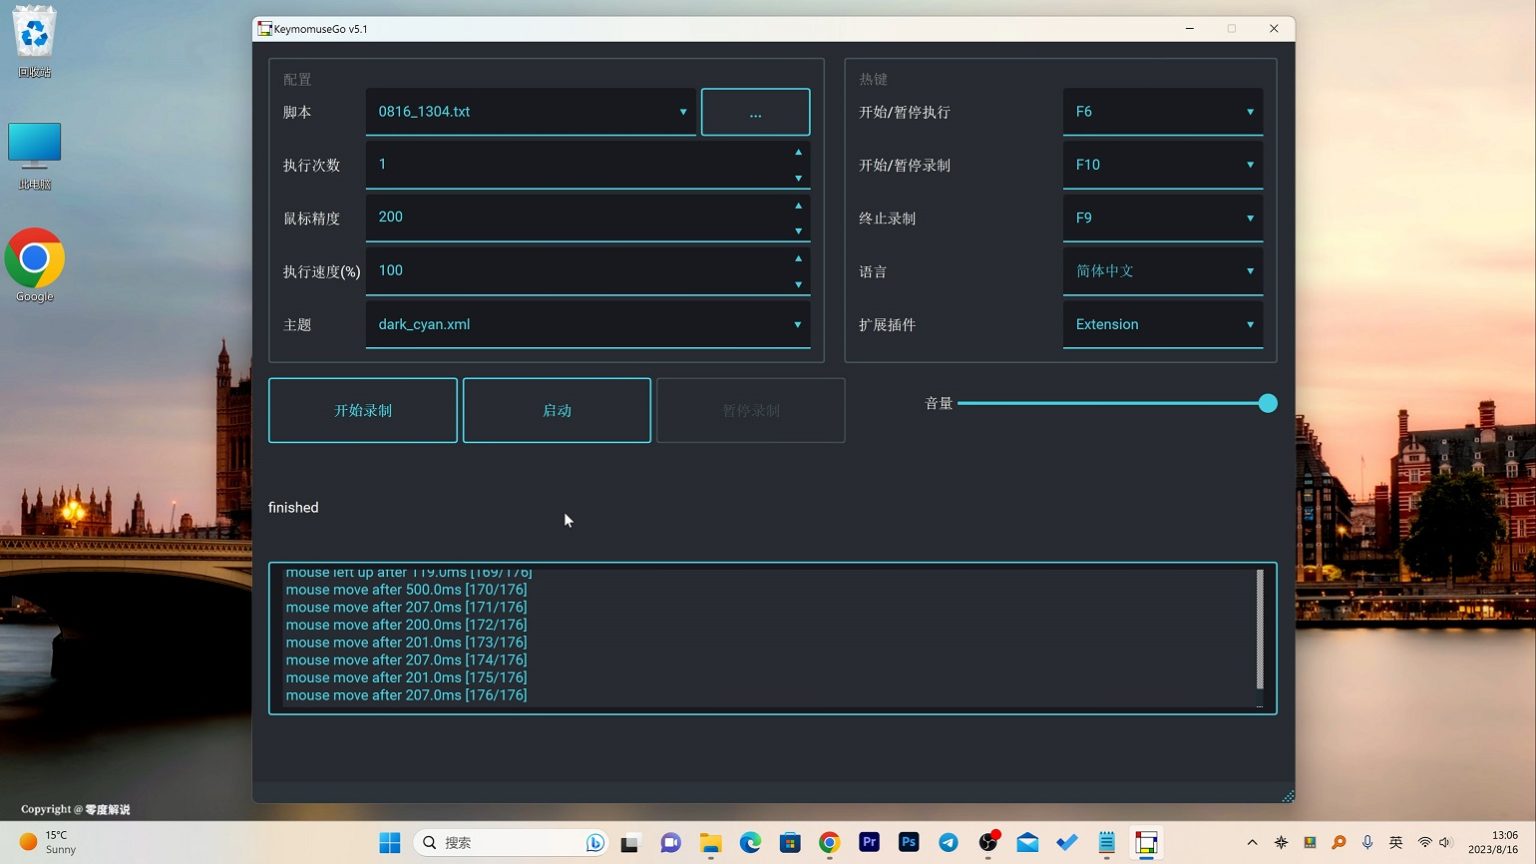Open Telegram from taskbar

tap(948, 843)
